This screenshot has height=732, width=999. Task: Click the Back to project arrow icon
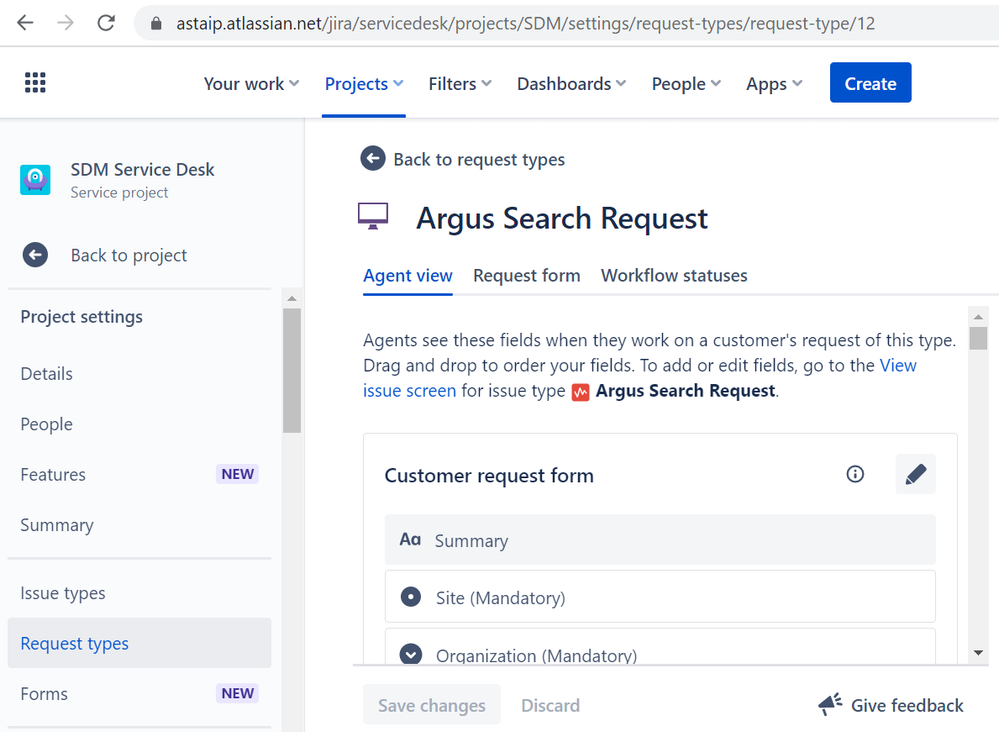[35, 255]
